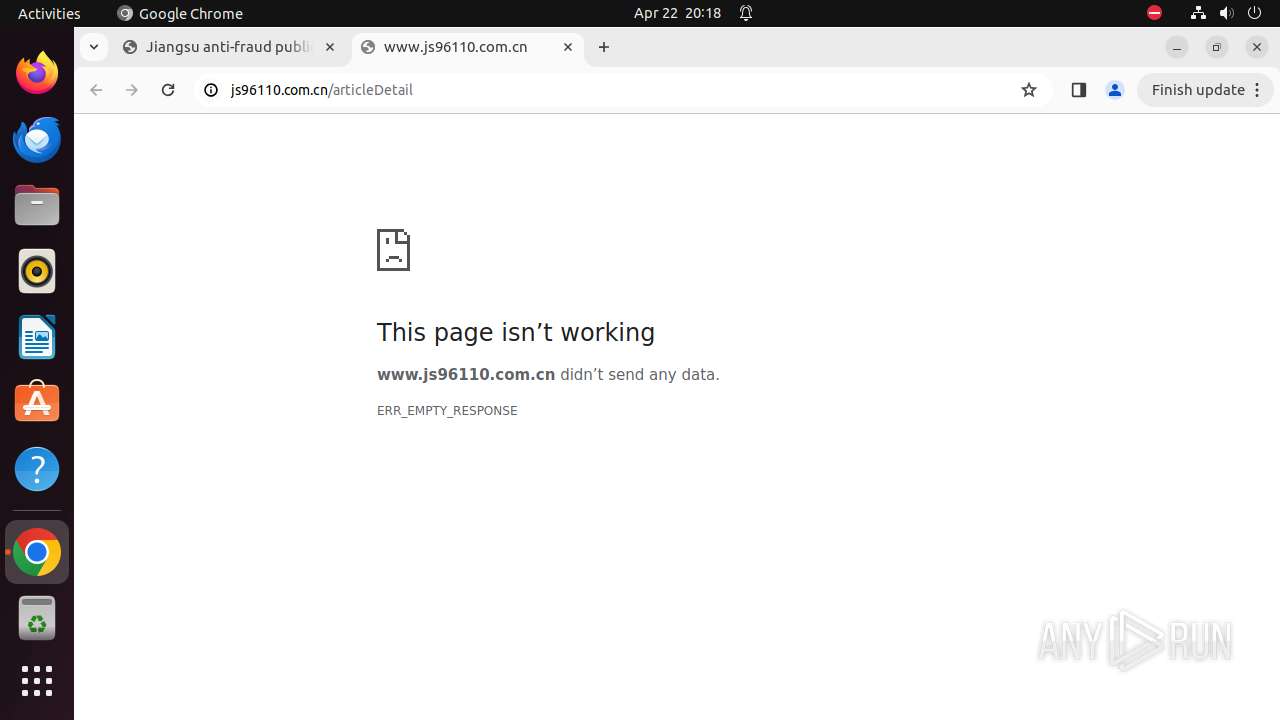Open power menu icon
Screen dimensions: 1280x720
[x=1255, y=13]
